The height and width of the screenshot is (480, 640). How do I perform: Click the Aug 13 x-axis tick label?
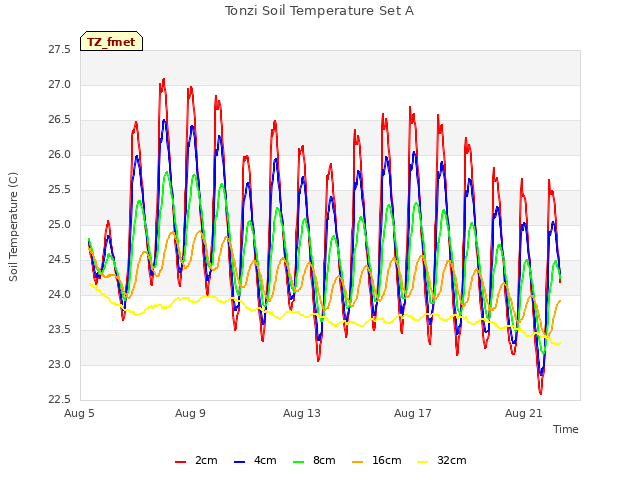302,413
